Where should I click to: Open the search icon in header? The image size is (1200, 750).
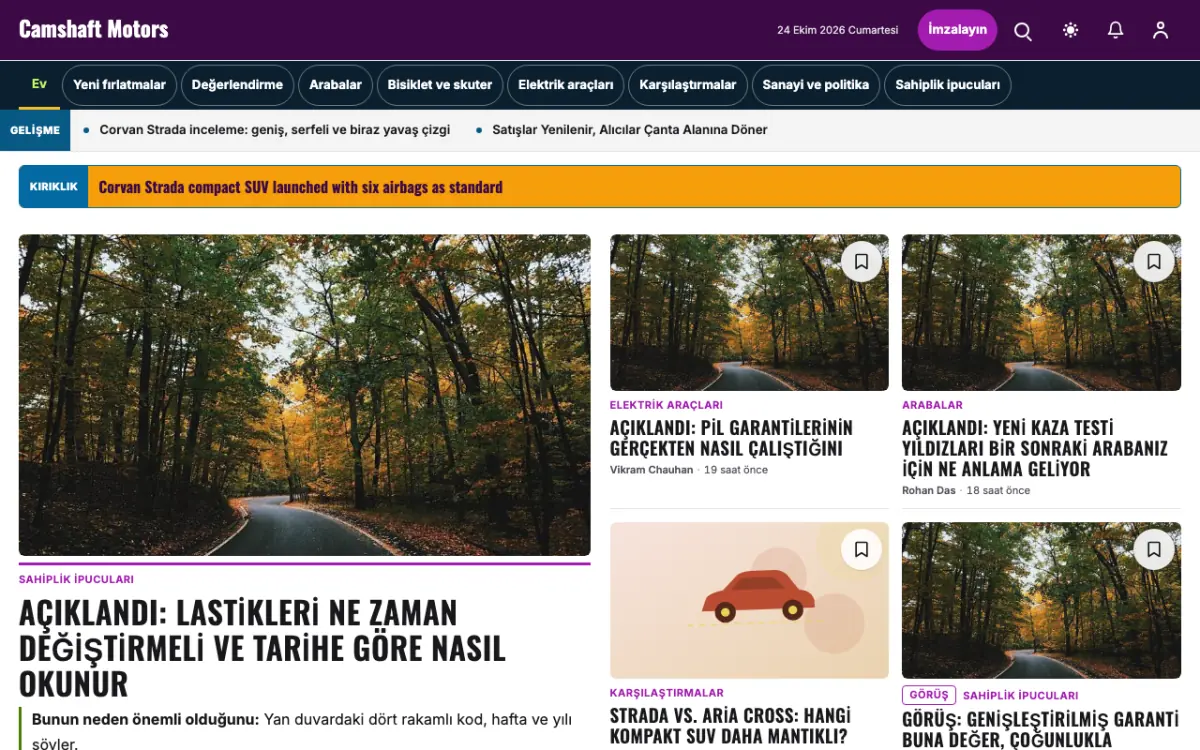(1023, 30)
